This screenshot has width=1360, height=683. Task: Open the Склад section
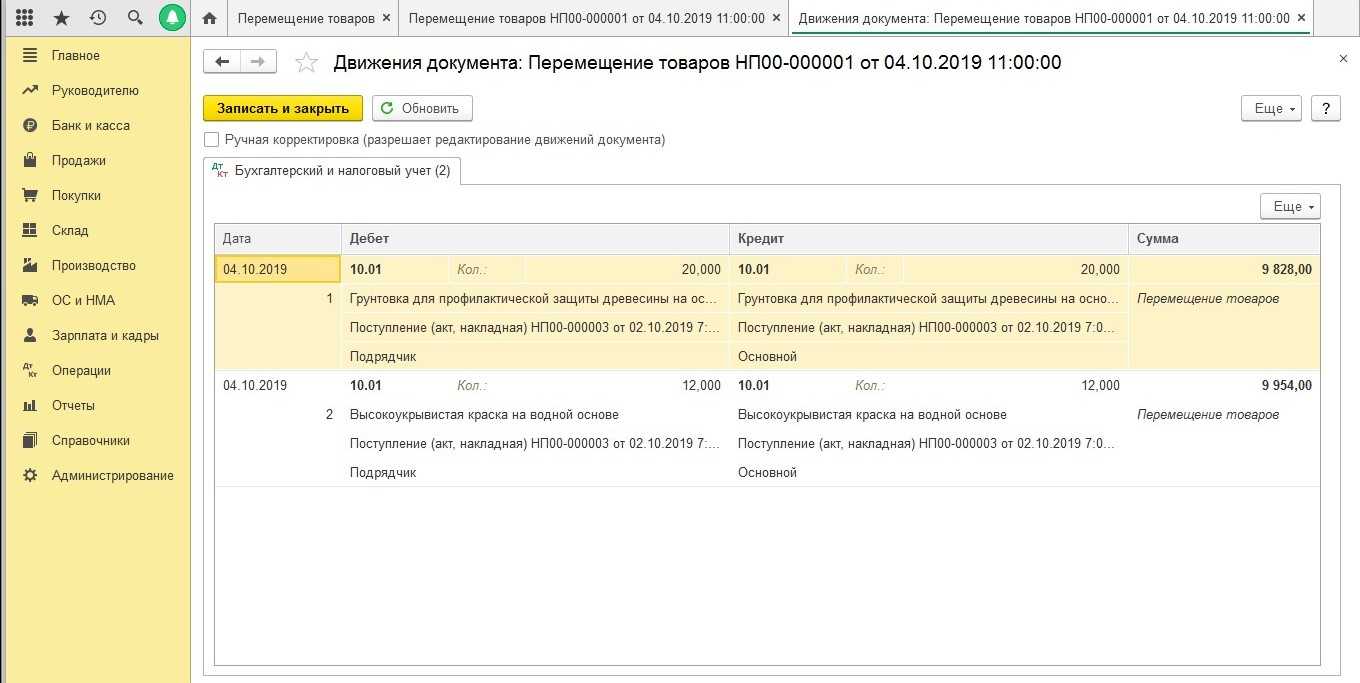[70, 230]
